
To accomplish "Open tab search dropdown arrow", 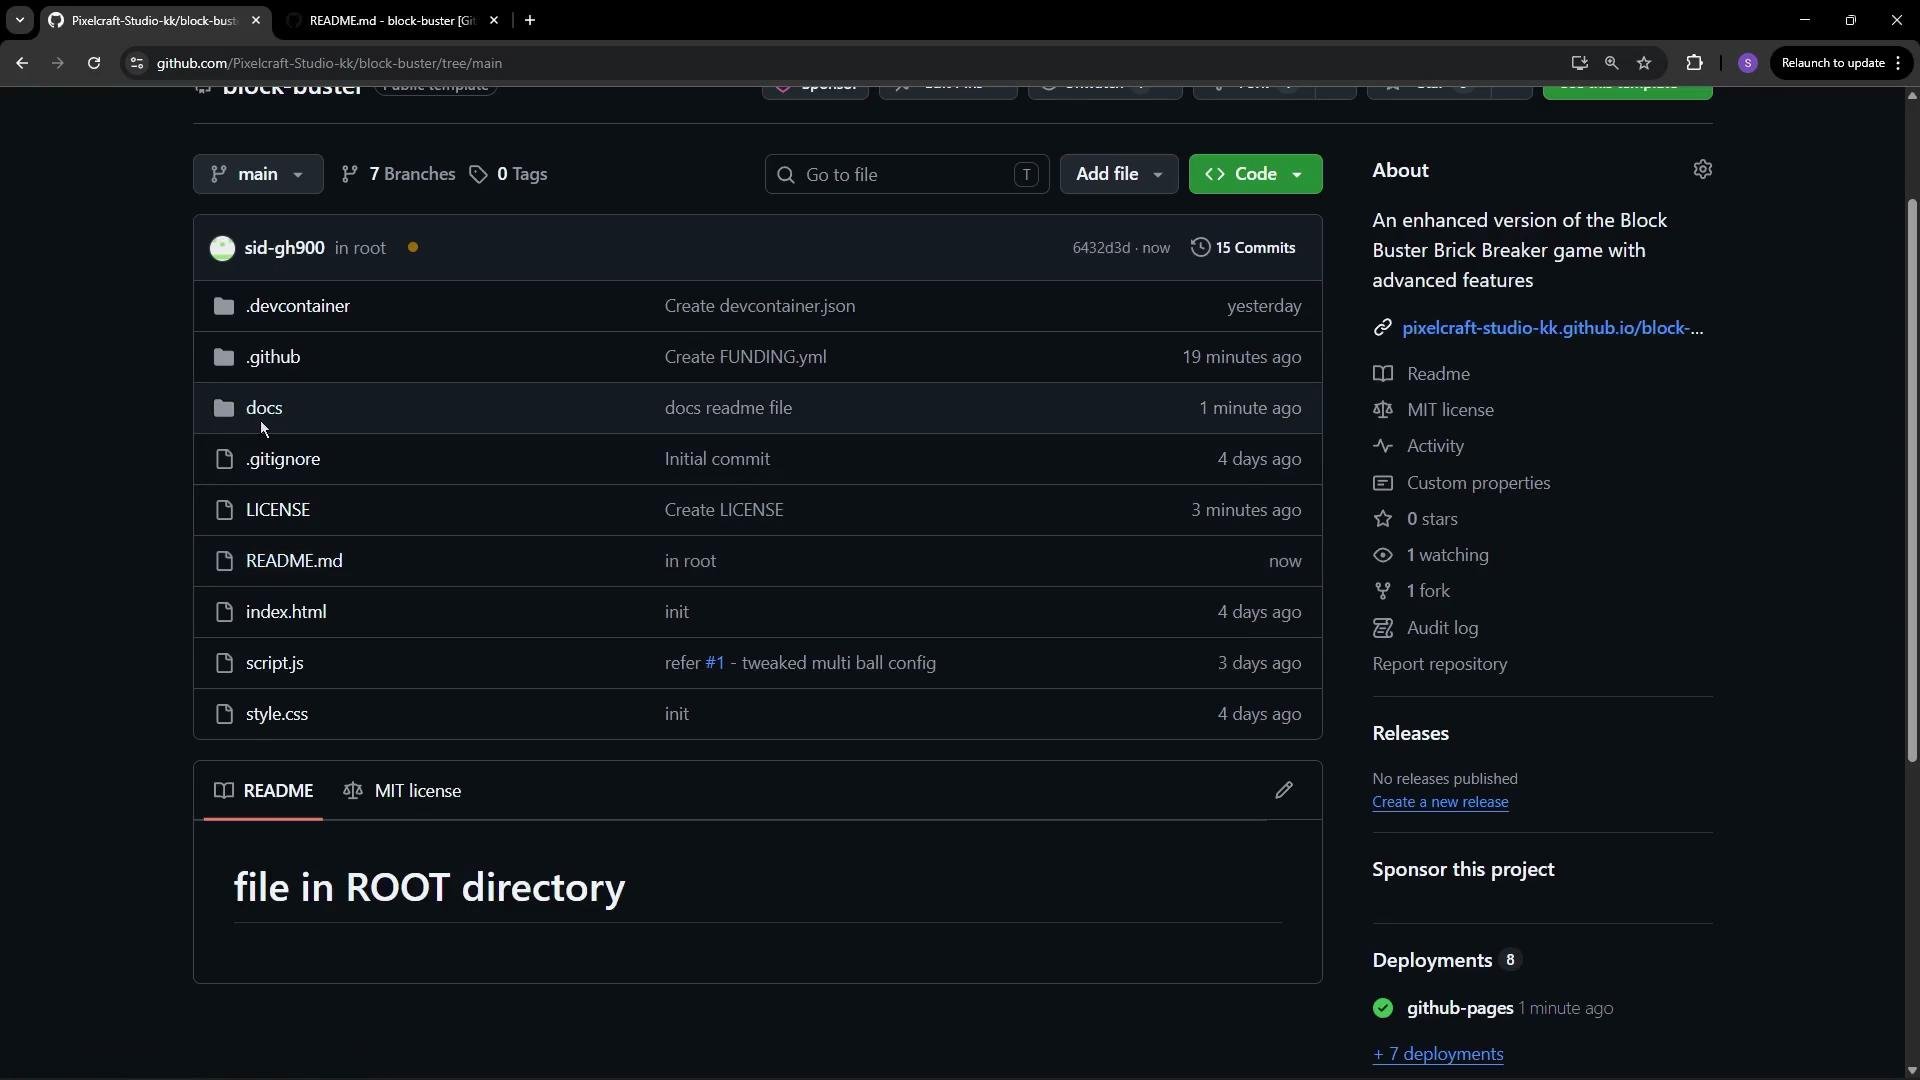I will [19, 20].
